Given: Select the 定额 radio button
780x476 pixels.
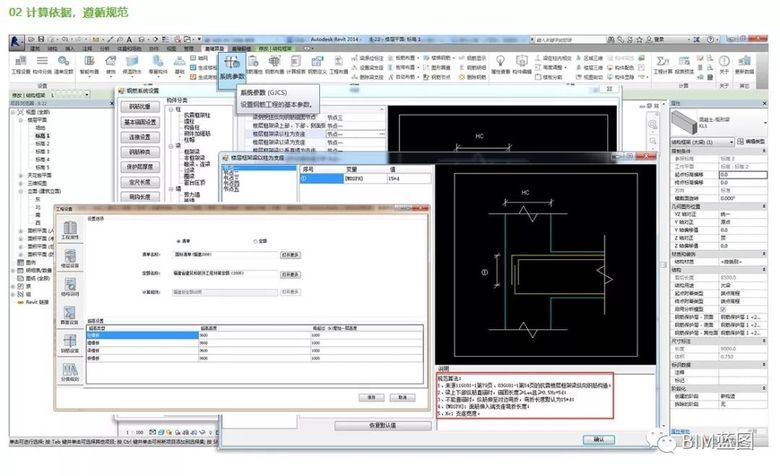Looking at the screenshot, I should pyautogui.click(x=255, y=241).
